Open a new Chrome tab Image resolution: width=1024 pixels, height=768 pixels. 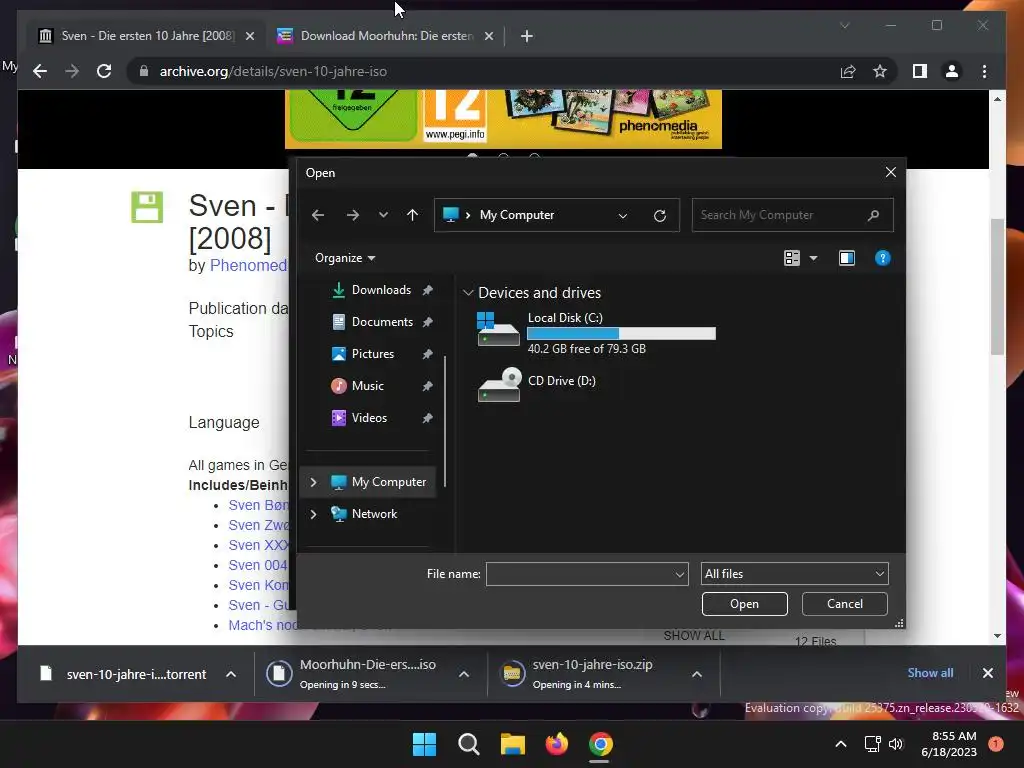pyautogui.click(x=527, y=37)
